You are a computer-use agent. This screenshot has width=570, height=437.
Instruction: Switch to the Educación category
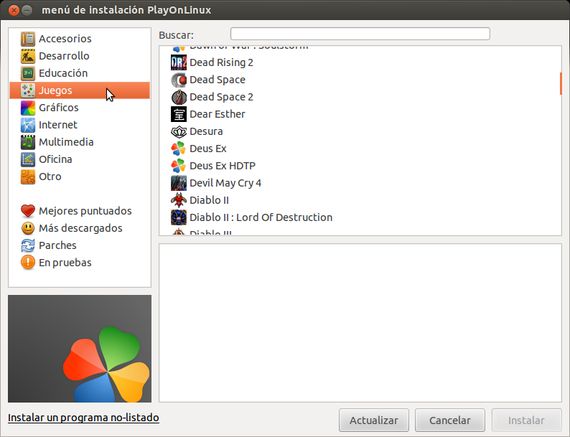pos(80,73)
